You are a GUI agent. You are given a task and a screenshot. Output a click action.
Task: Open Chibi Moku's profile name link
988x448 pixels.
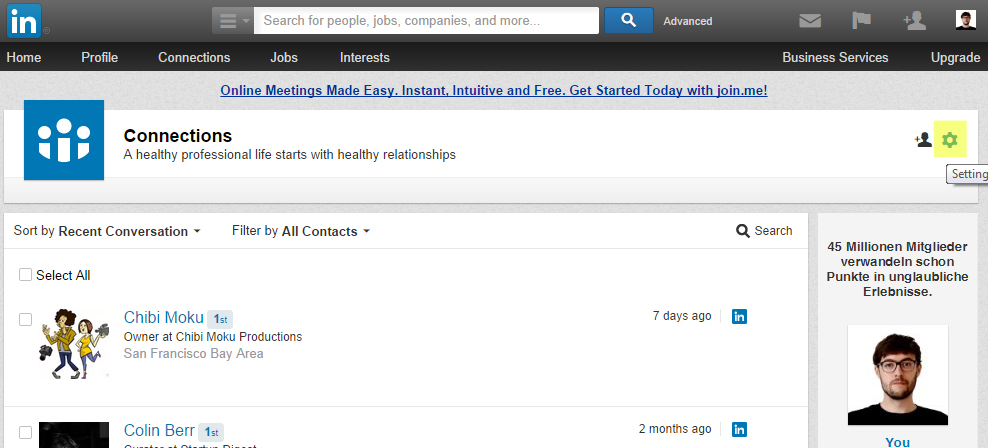point(163,318)
